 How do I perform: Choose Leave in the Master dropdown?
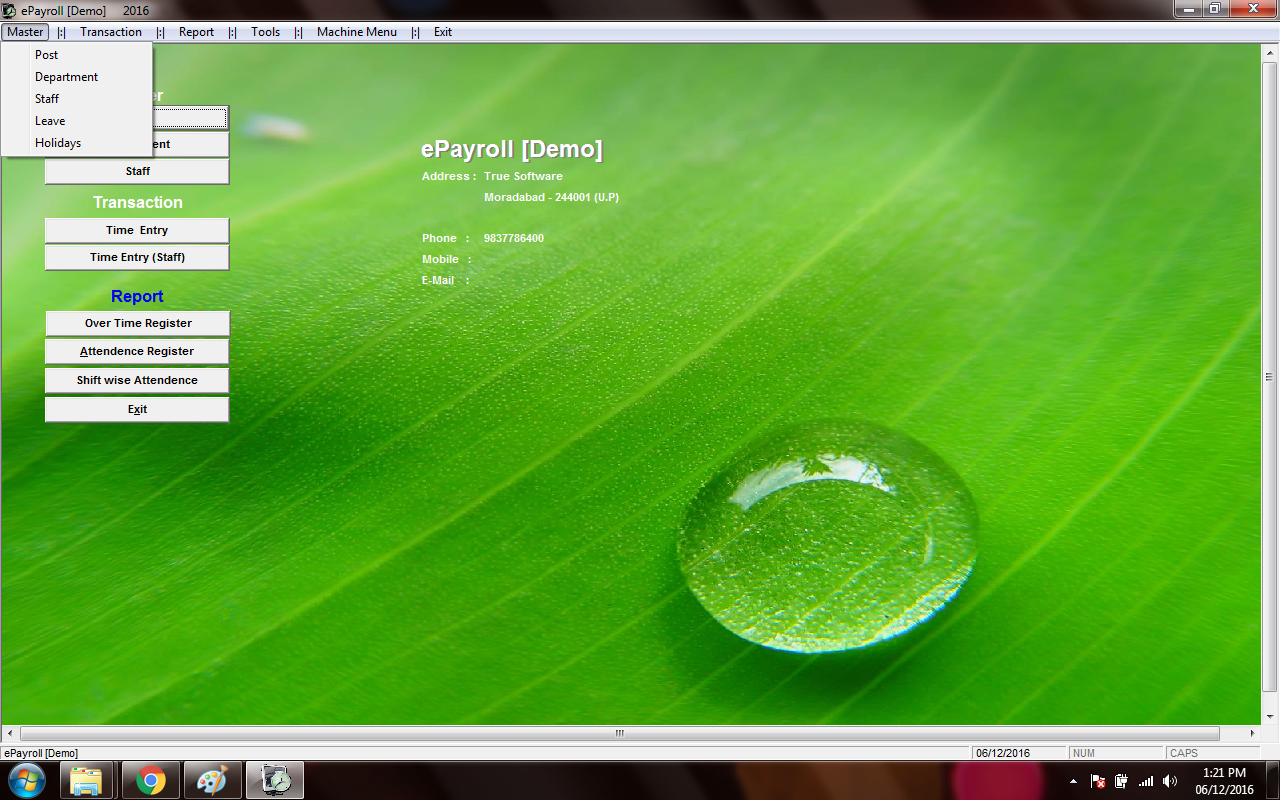[77, 121]
